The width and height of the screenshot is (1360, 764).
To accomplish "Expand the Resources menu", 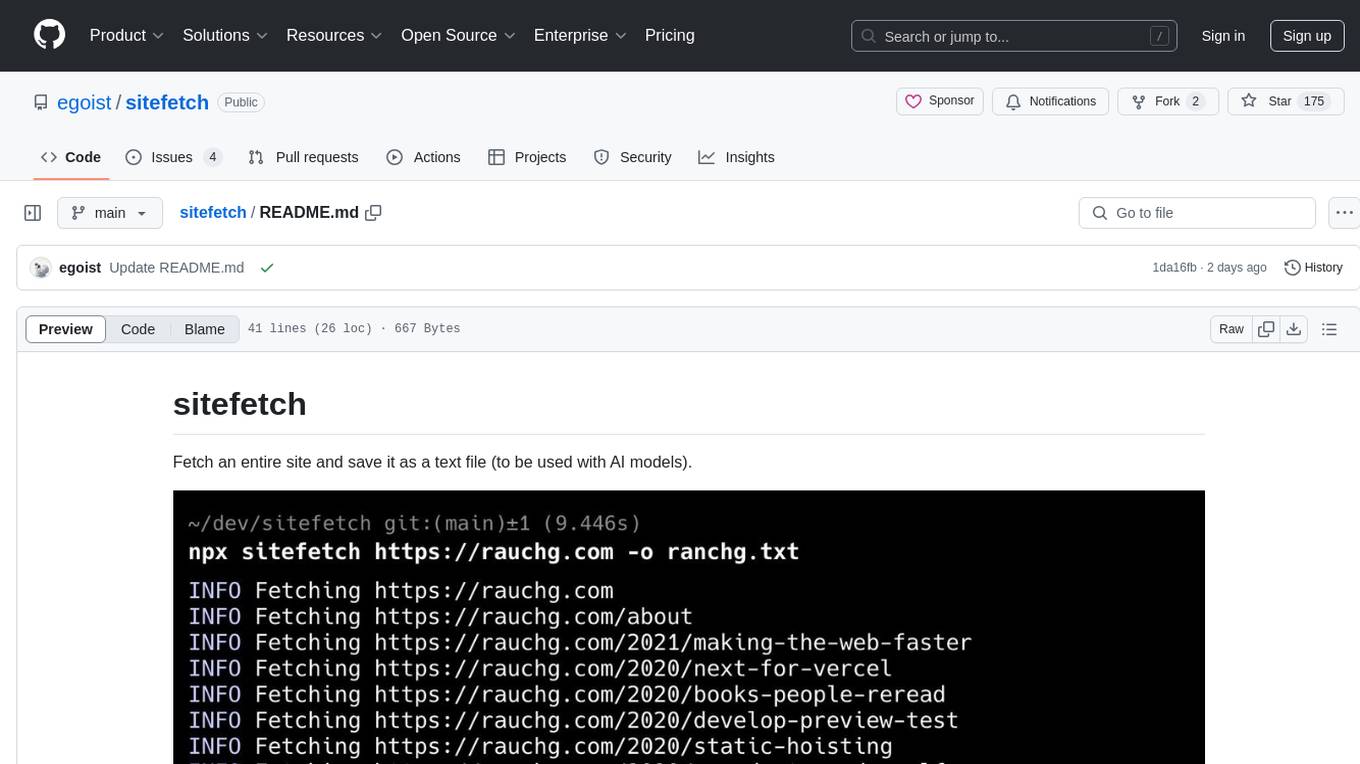I will [x=334, y=35].
